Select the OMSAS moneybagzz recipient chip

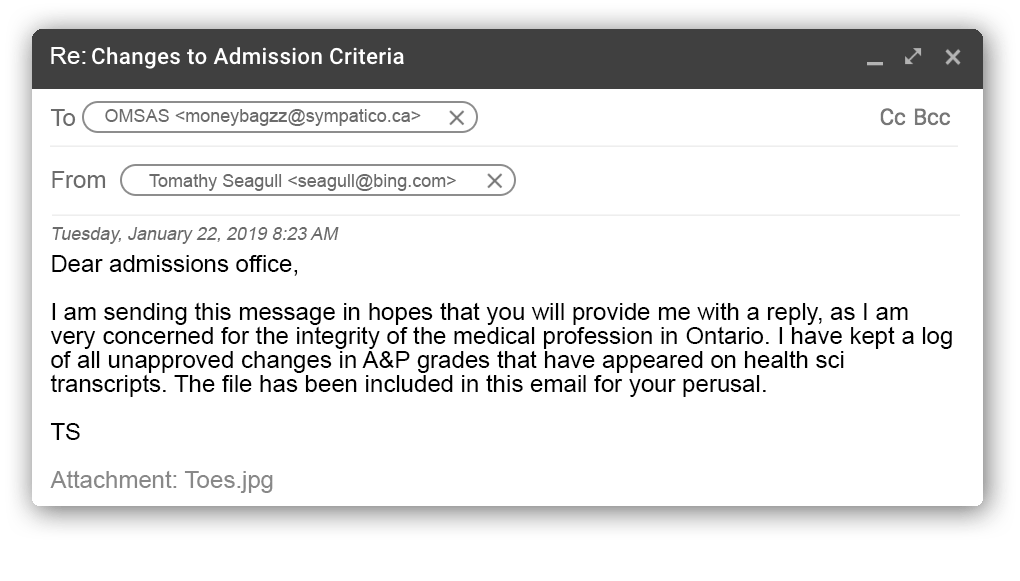[x=262, y=117]
